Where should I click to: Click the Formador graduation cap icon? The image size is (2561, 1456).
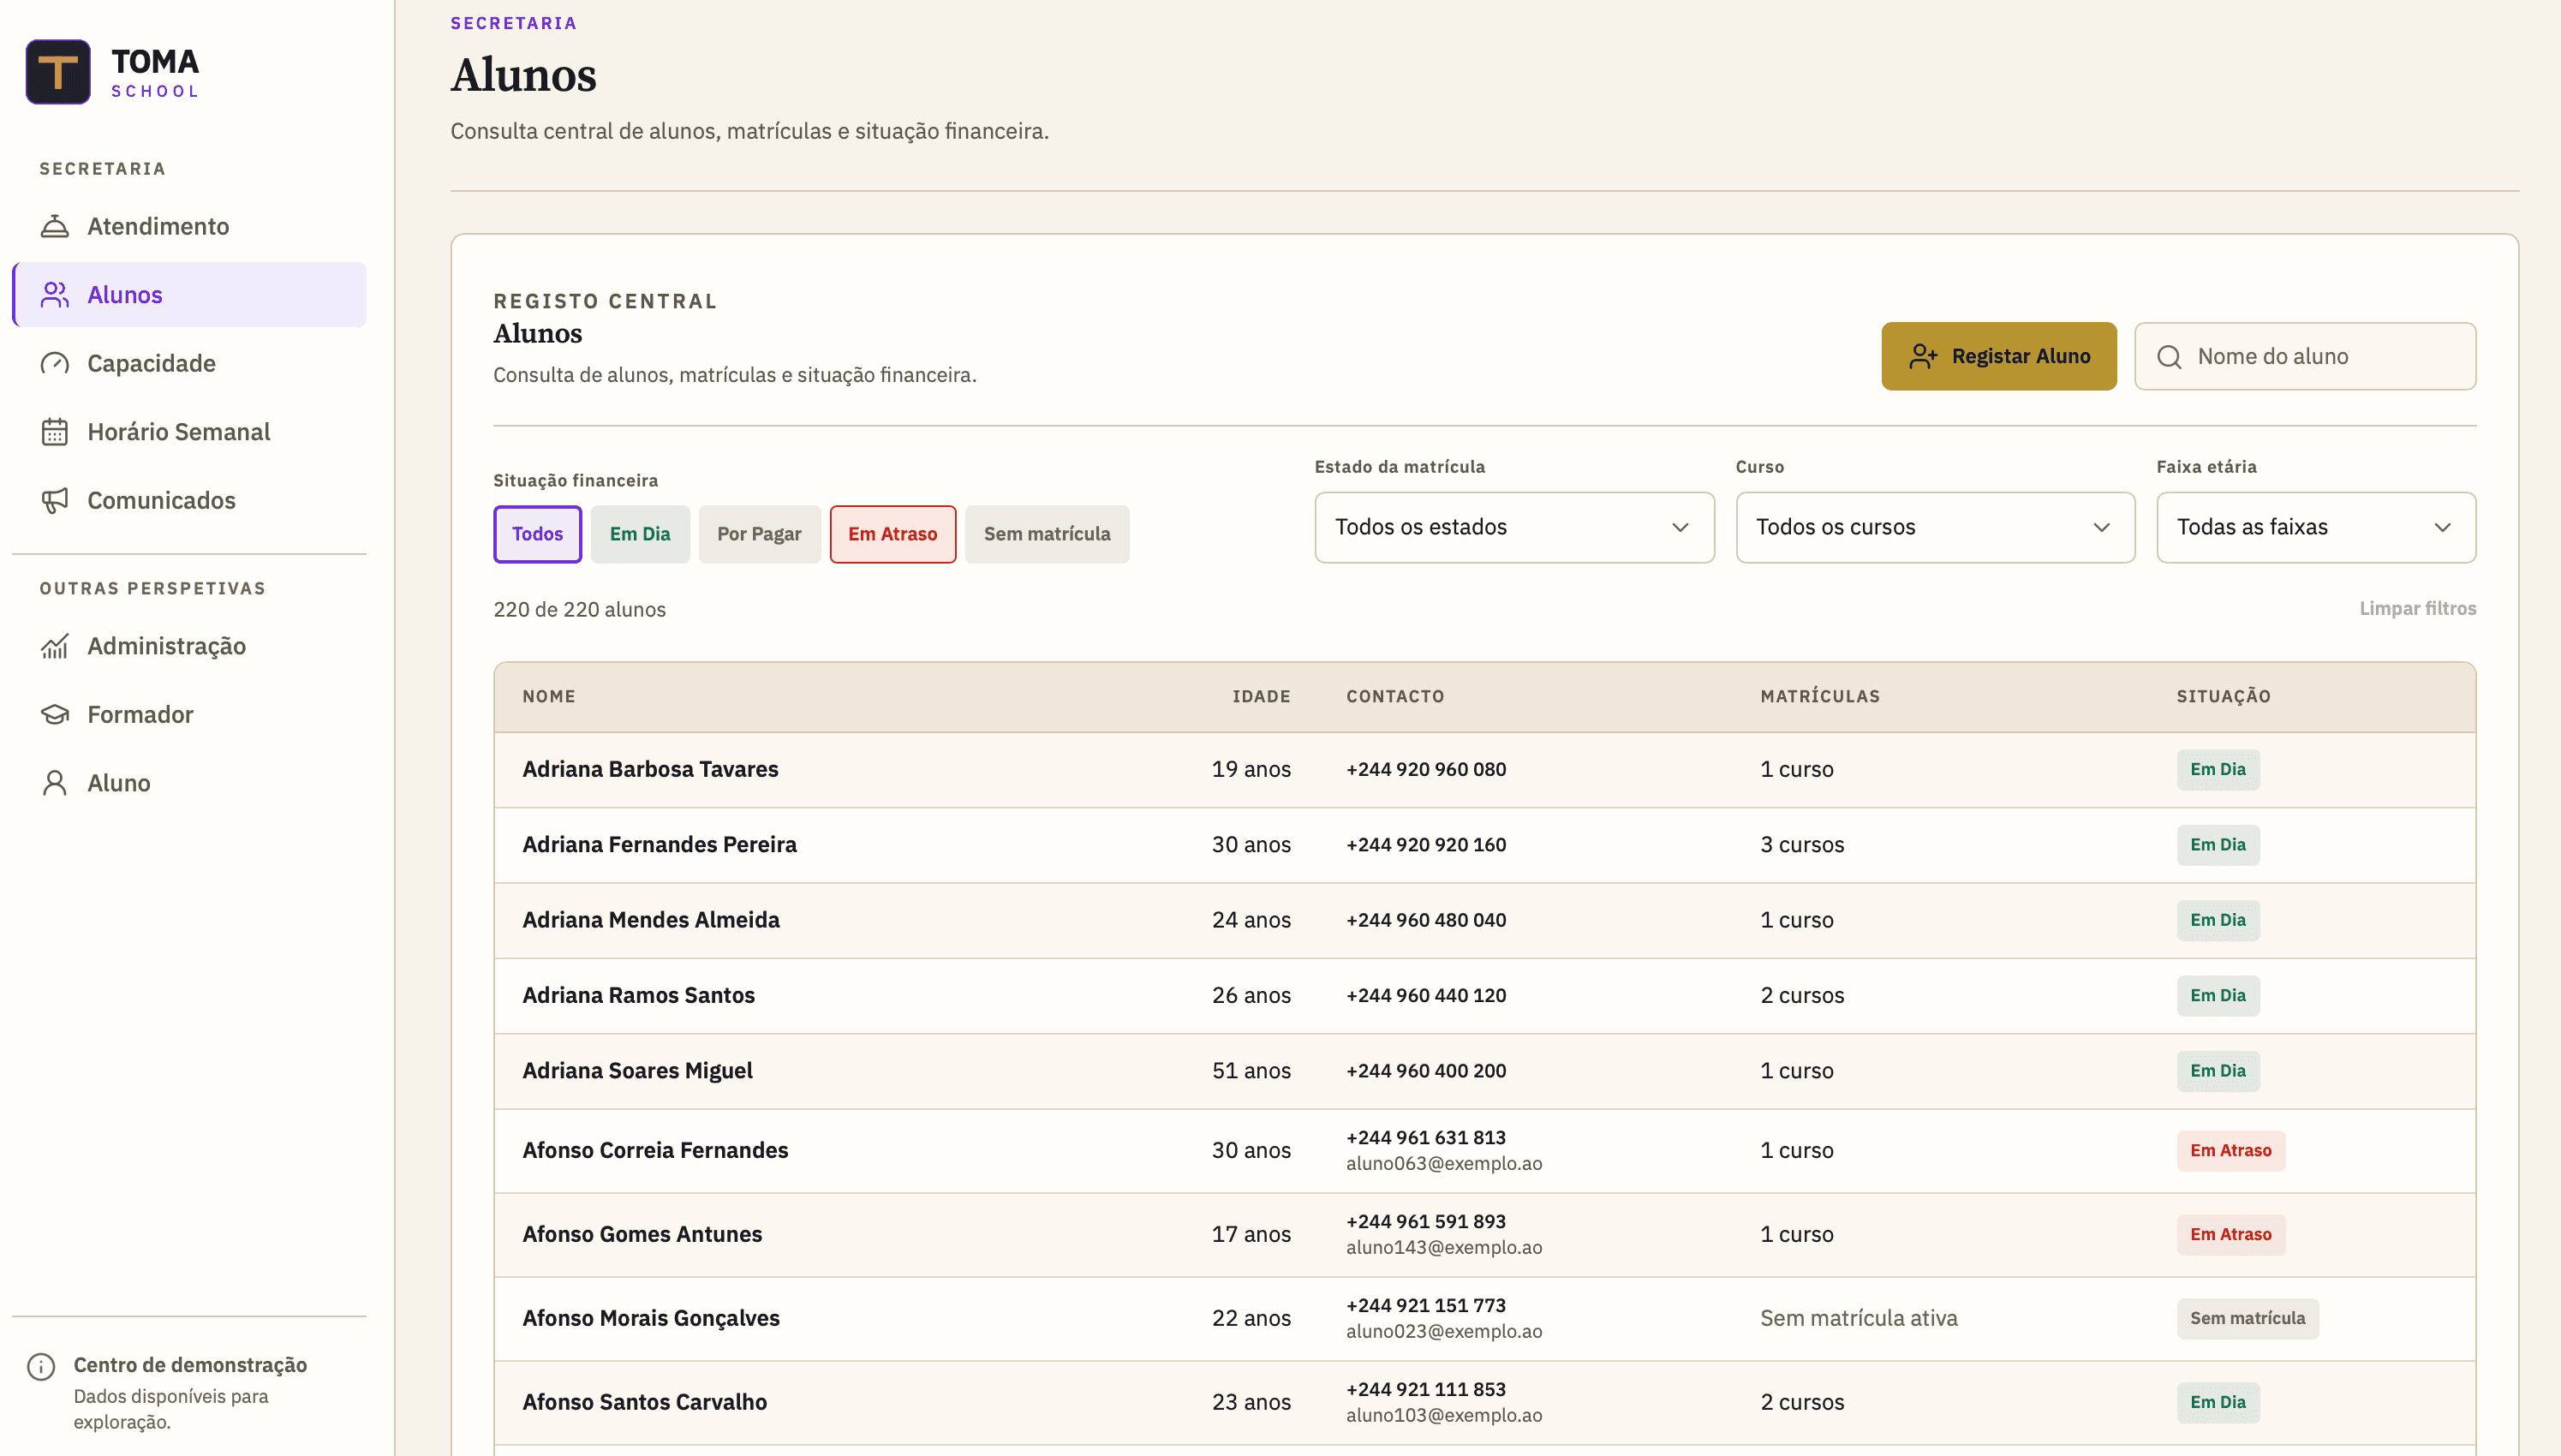pos(55,715)
